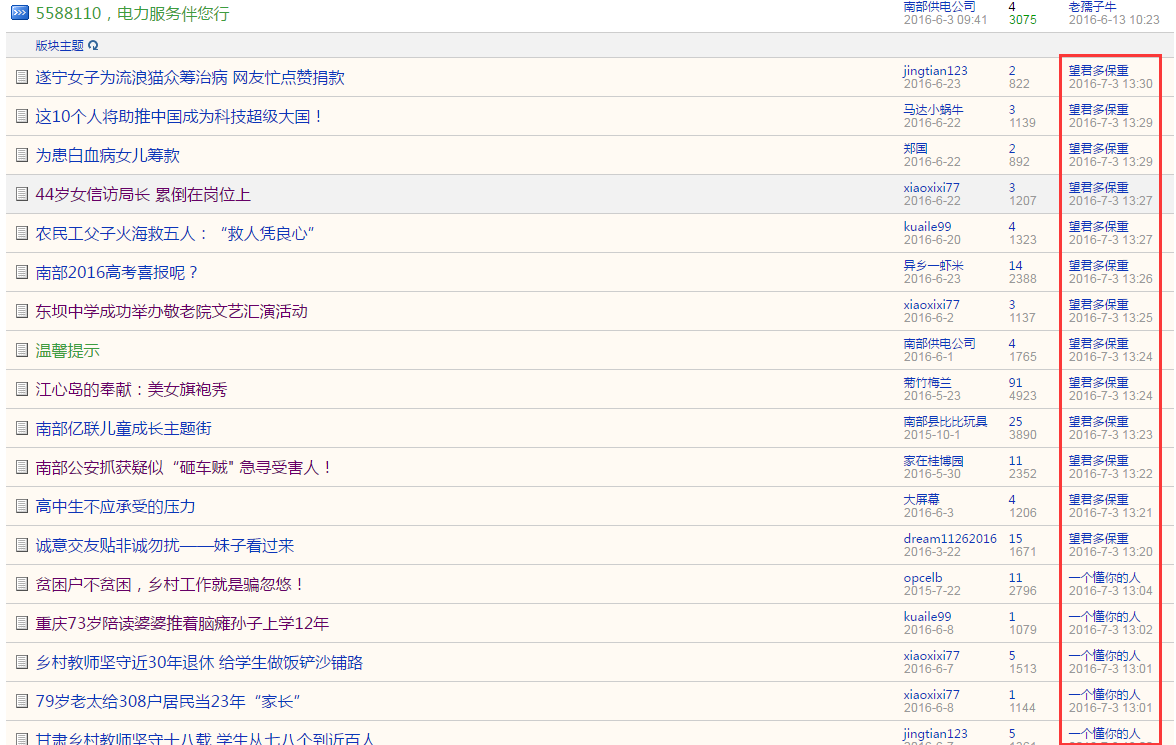The height and width of the screenshot is (745, 1176).
Task: Open thread 这10个人将助推中国成为科技超级大国
Action: tap(180, 116)
